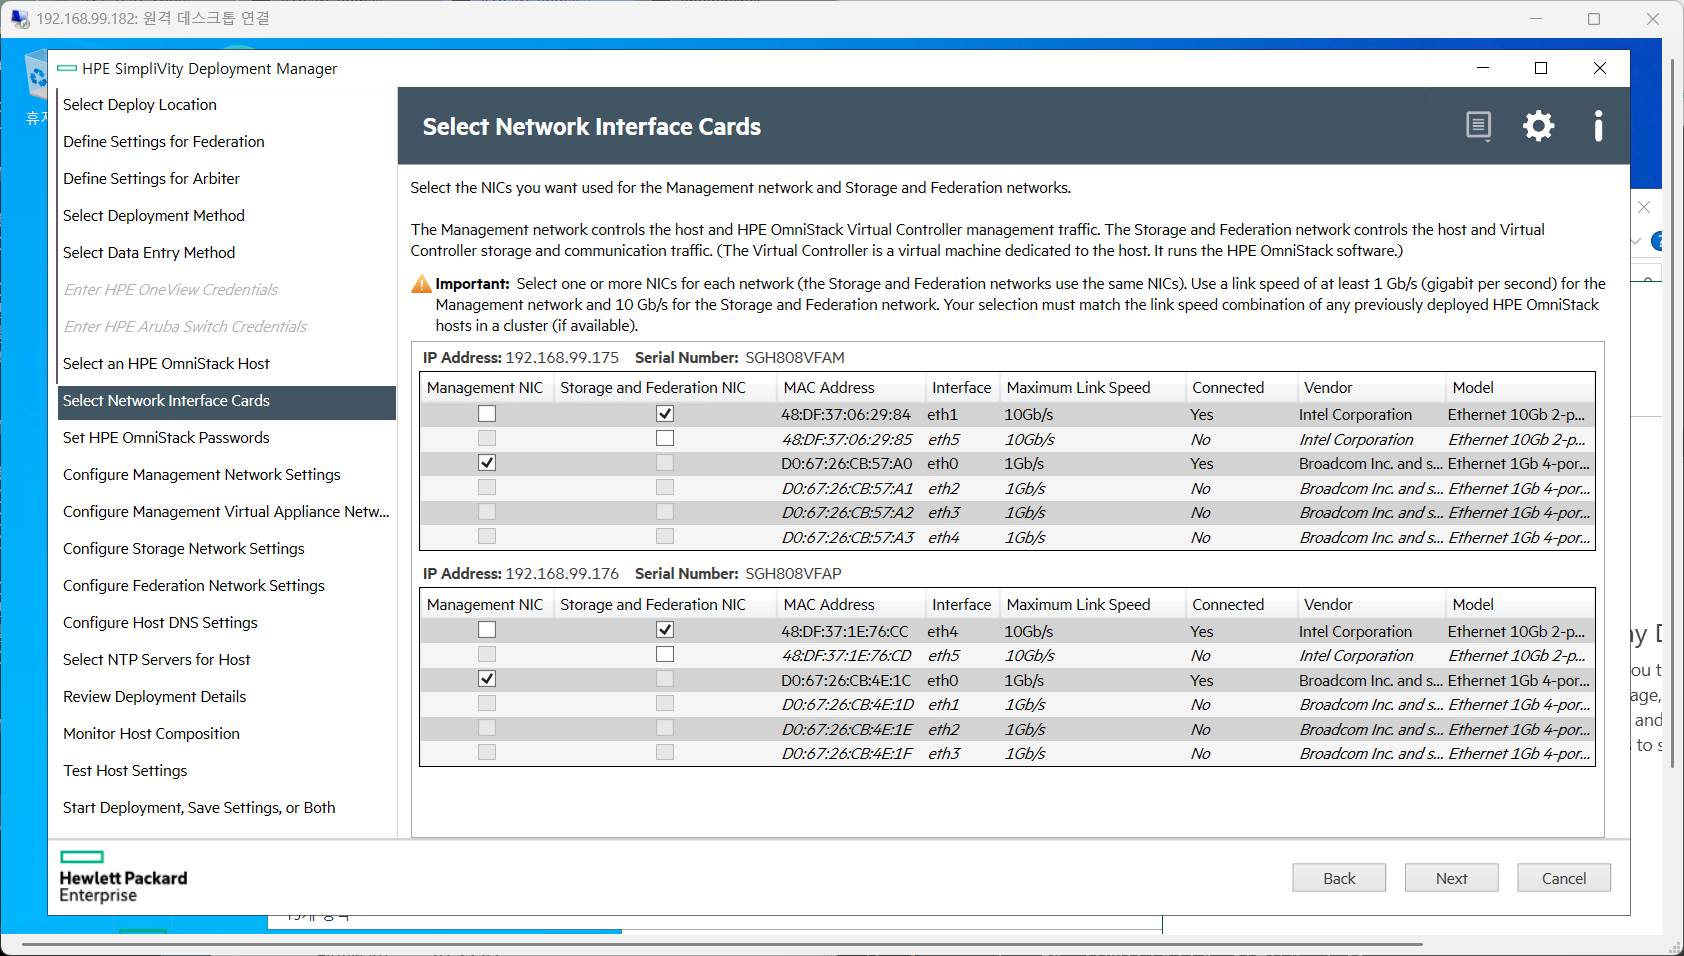Click second table's Vendor column header
Viewport: 1684px width, 956px height.
pos(1371,605)
